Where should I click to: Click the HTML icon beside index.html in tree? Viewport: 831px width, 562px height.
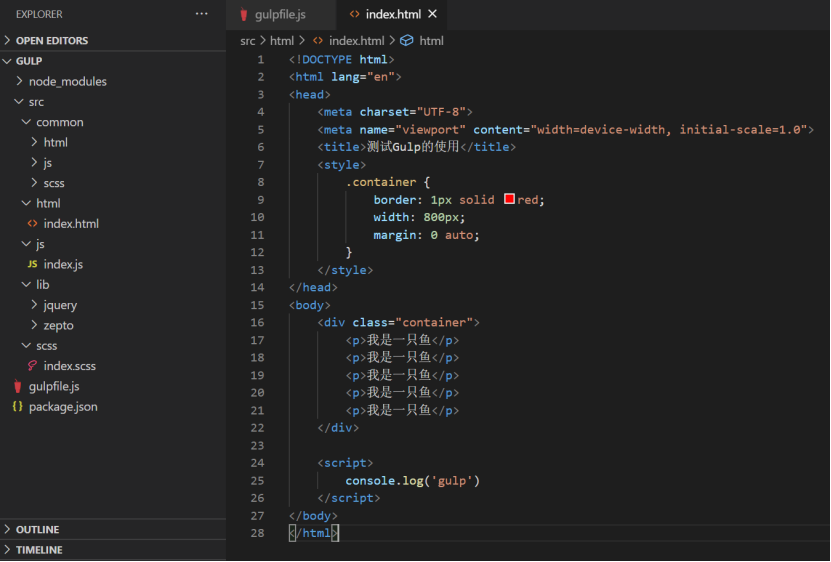[32, 224]
